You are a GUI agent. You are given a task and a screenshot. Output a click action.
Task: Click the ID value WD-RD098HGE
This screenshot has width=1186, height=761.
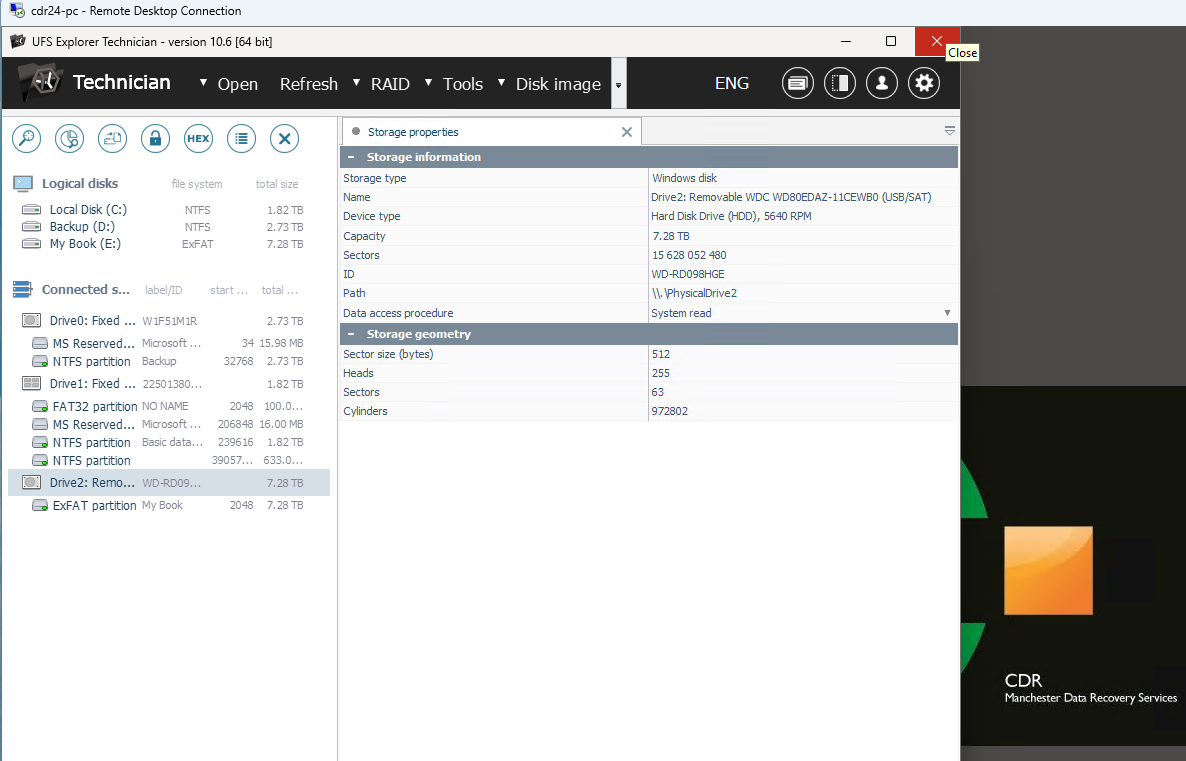(688, 274)
